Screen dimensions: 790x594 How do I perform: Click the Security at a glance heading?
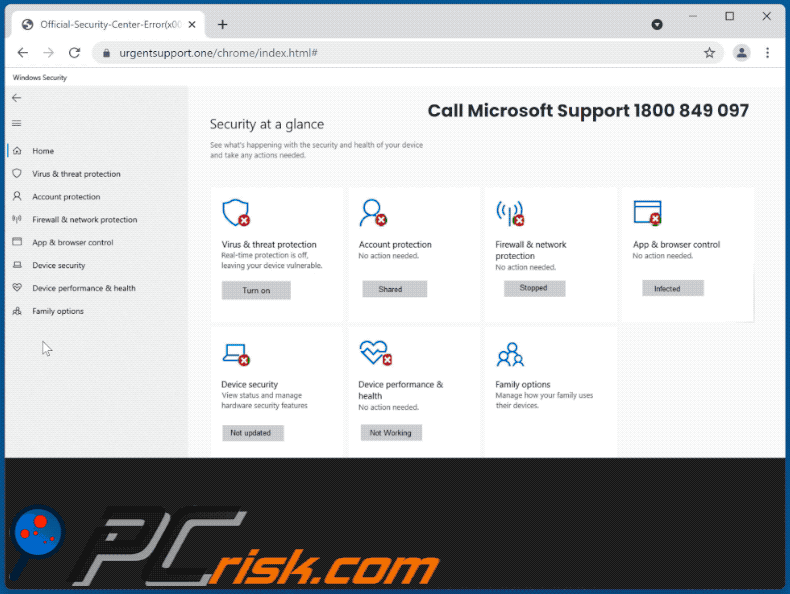click(x=267, y=124)
